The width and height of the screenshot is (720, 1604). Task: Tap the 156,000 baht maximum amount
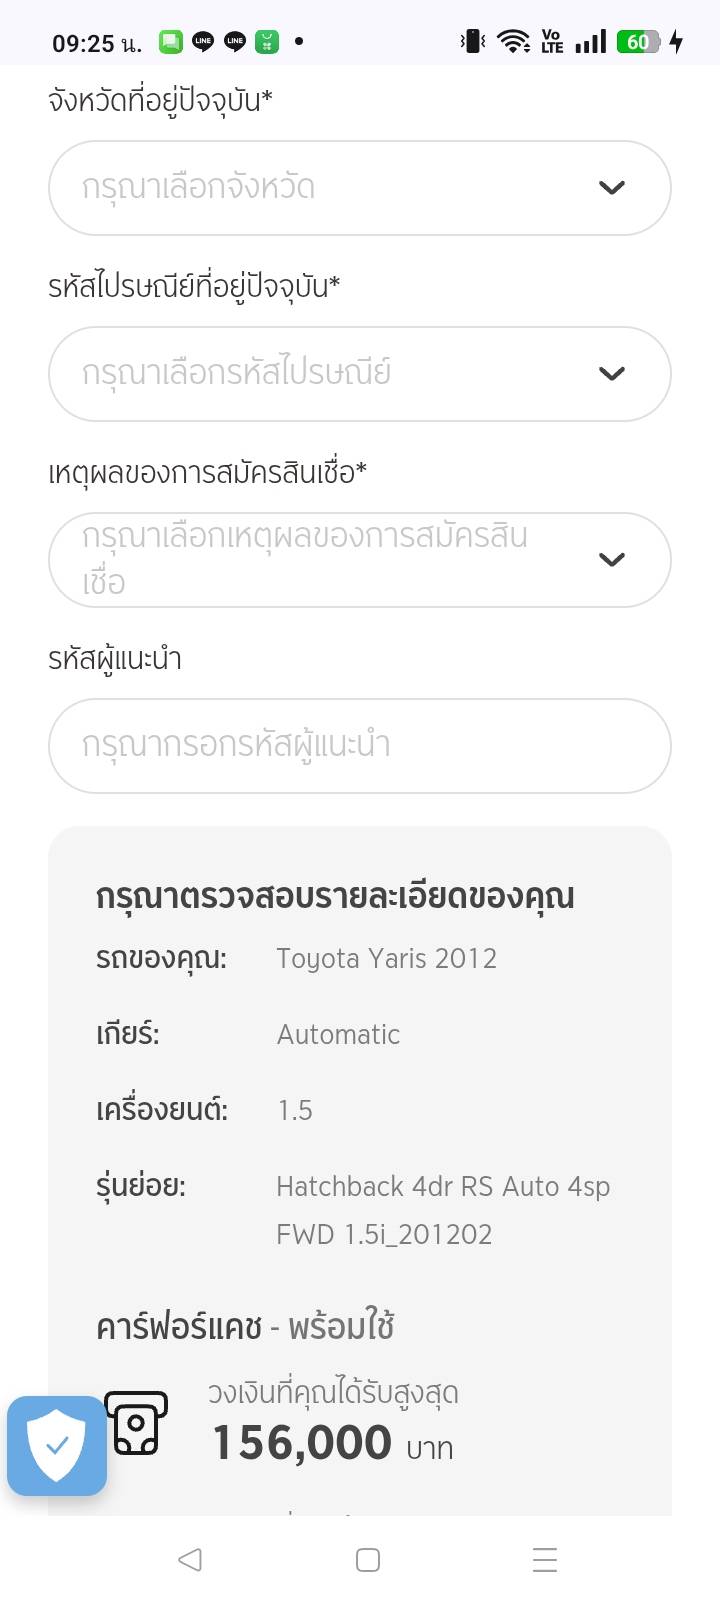click(302, 1443)
